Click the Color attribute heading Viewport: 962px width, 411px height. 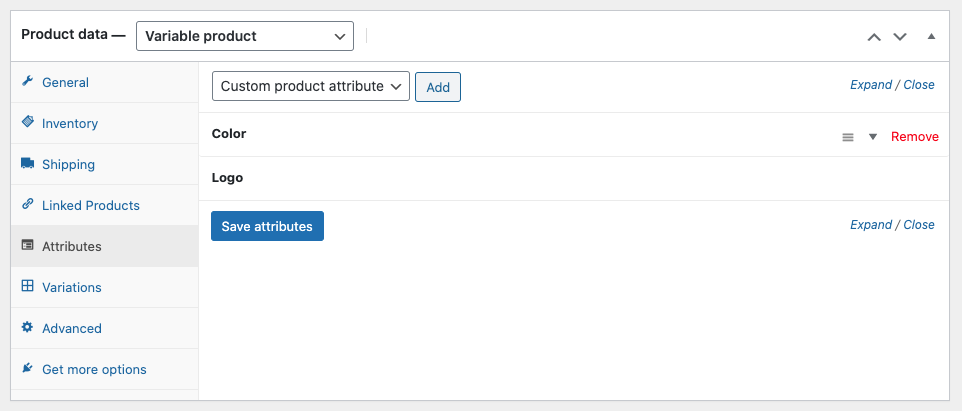click(229, 134)
